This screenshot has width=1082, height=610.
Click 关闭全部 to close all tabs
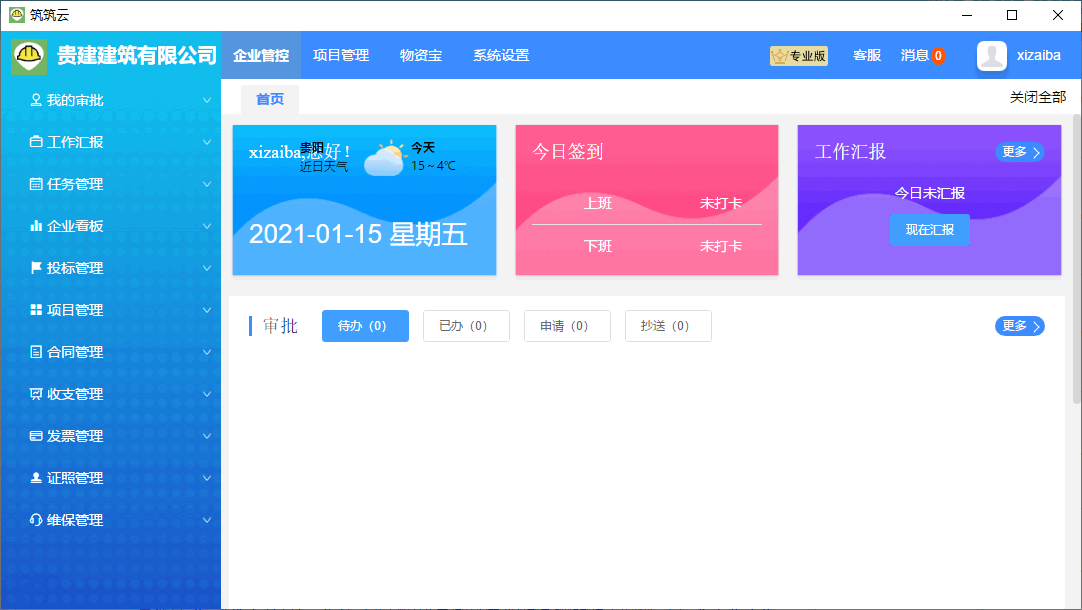tap(1038, 97)
